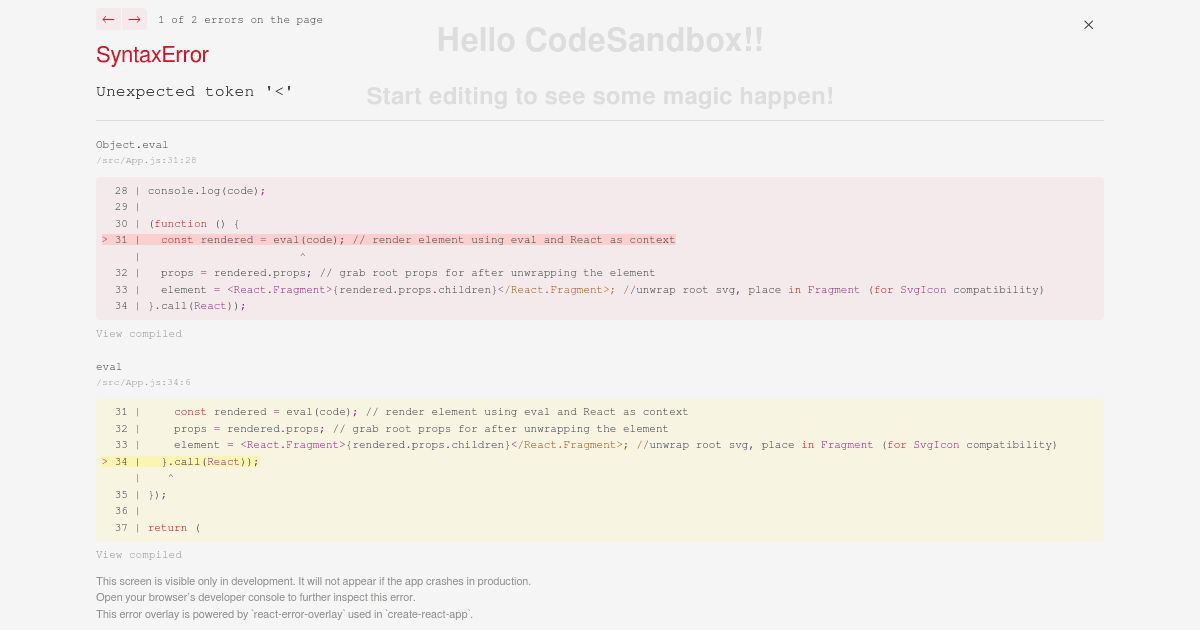1200x630 pixels.
Task: Open the second View compiled link
Action: pos(139,554)
